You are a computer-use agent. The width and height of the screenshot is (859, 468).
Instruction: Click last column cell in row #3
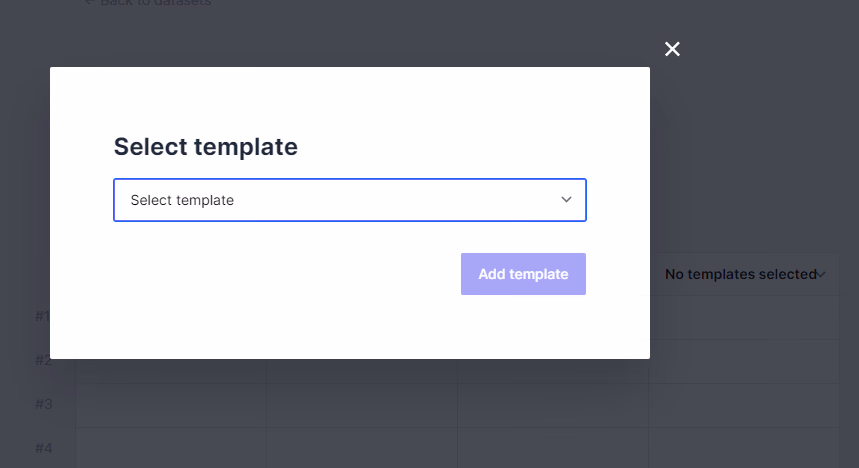pyautogui.click(x=744, y=406)
